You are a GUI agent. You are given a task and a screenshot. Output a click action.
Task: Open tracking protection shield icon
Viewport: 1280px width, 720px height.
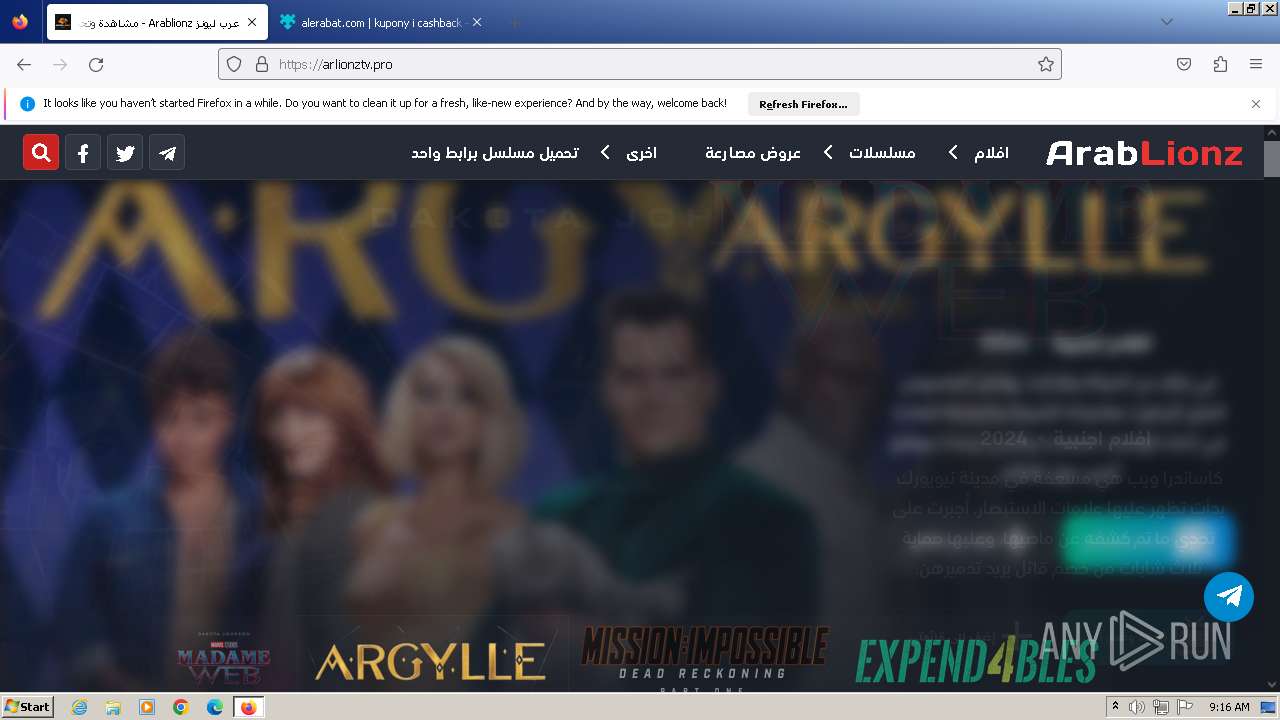pos(234,64)
